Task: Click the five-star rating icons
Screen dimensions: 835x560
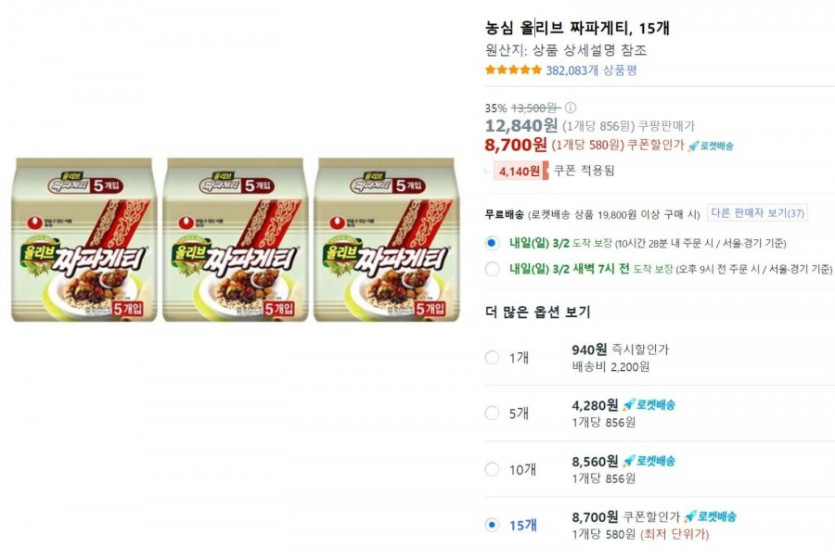Action: click(x=513, y=70)
